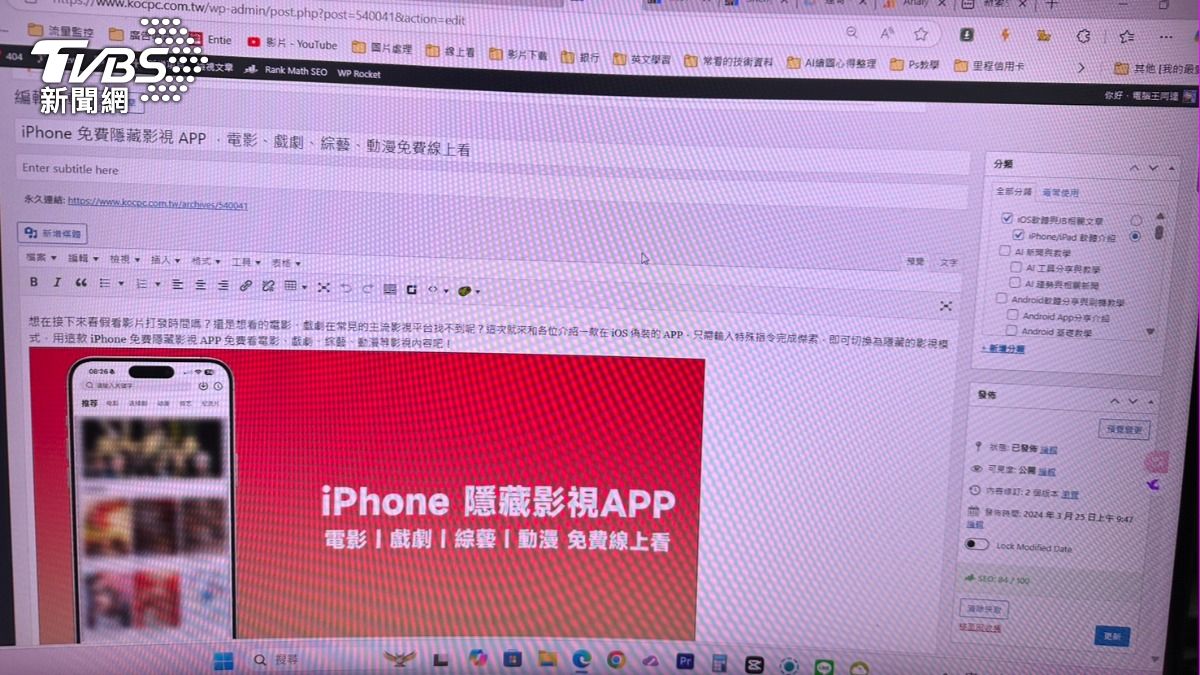Viewport: 1200px width, 675px height.
Task: Open Adobe Premiere Pro from the taskbar
Action: pyautogui.click(x=686, y=661)
